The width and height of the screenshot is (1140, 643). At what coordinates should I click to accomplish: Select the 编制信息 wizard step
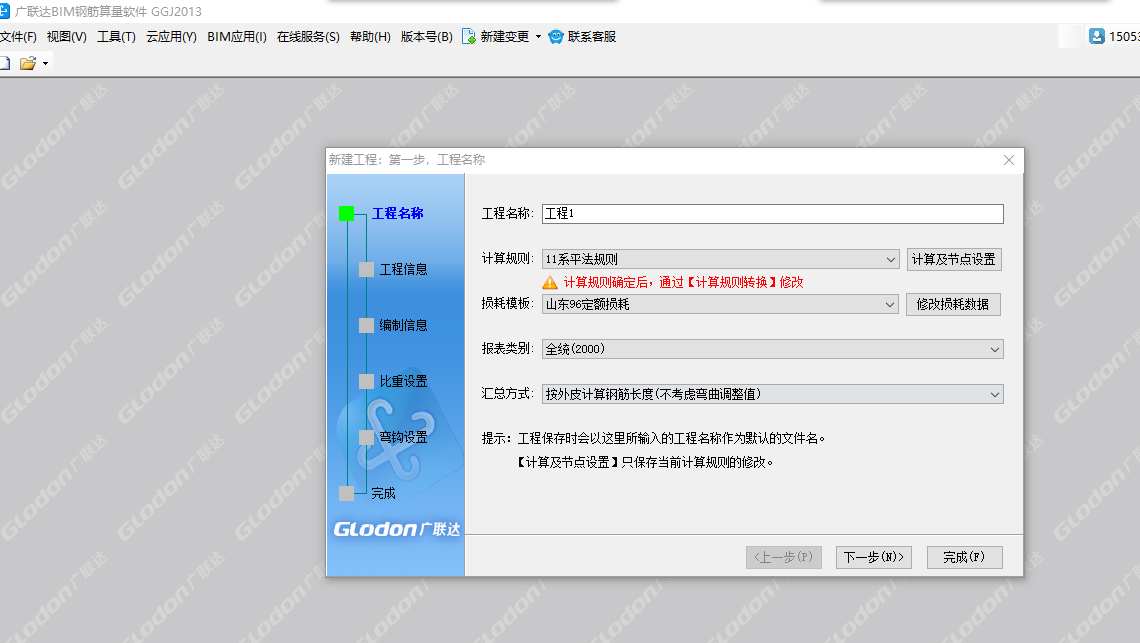(x=404, y=325)
